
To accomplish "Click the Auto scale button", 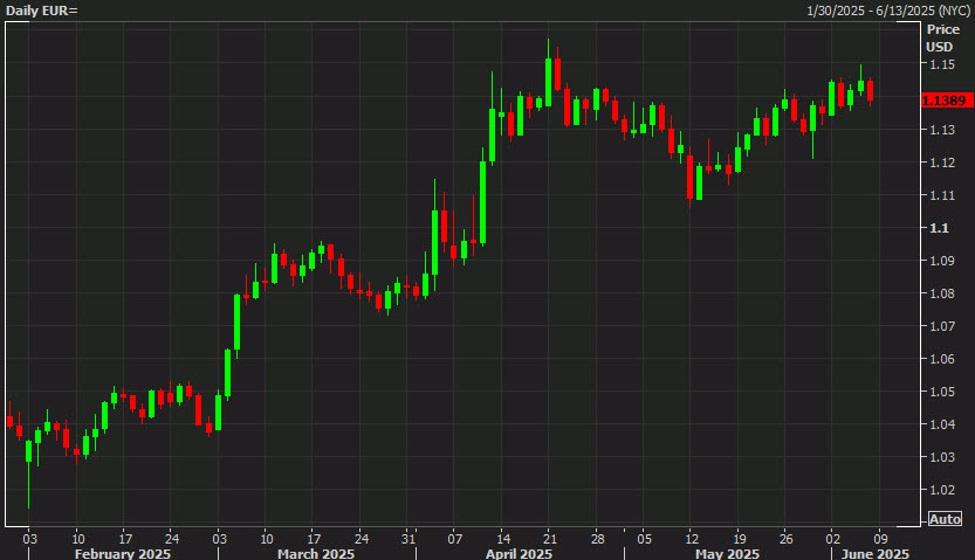I will coord(944,518).
